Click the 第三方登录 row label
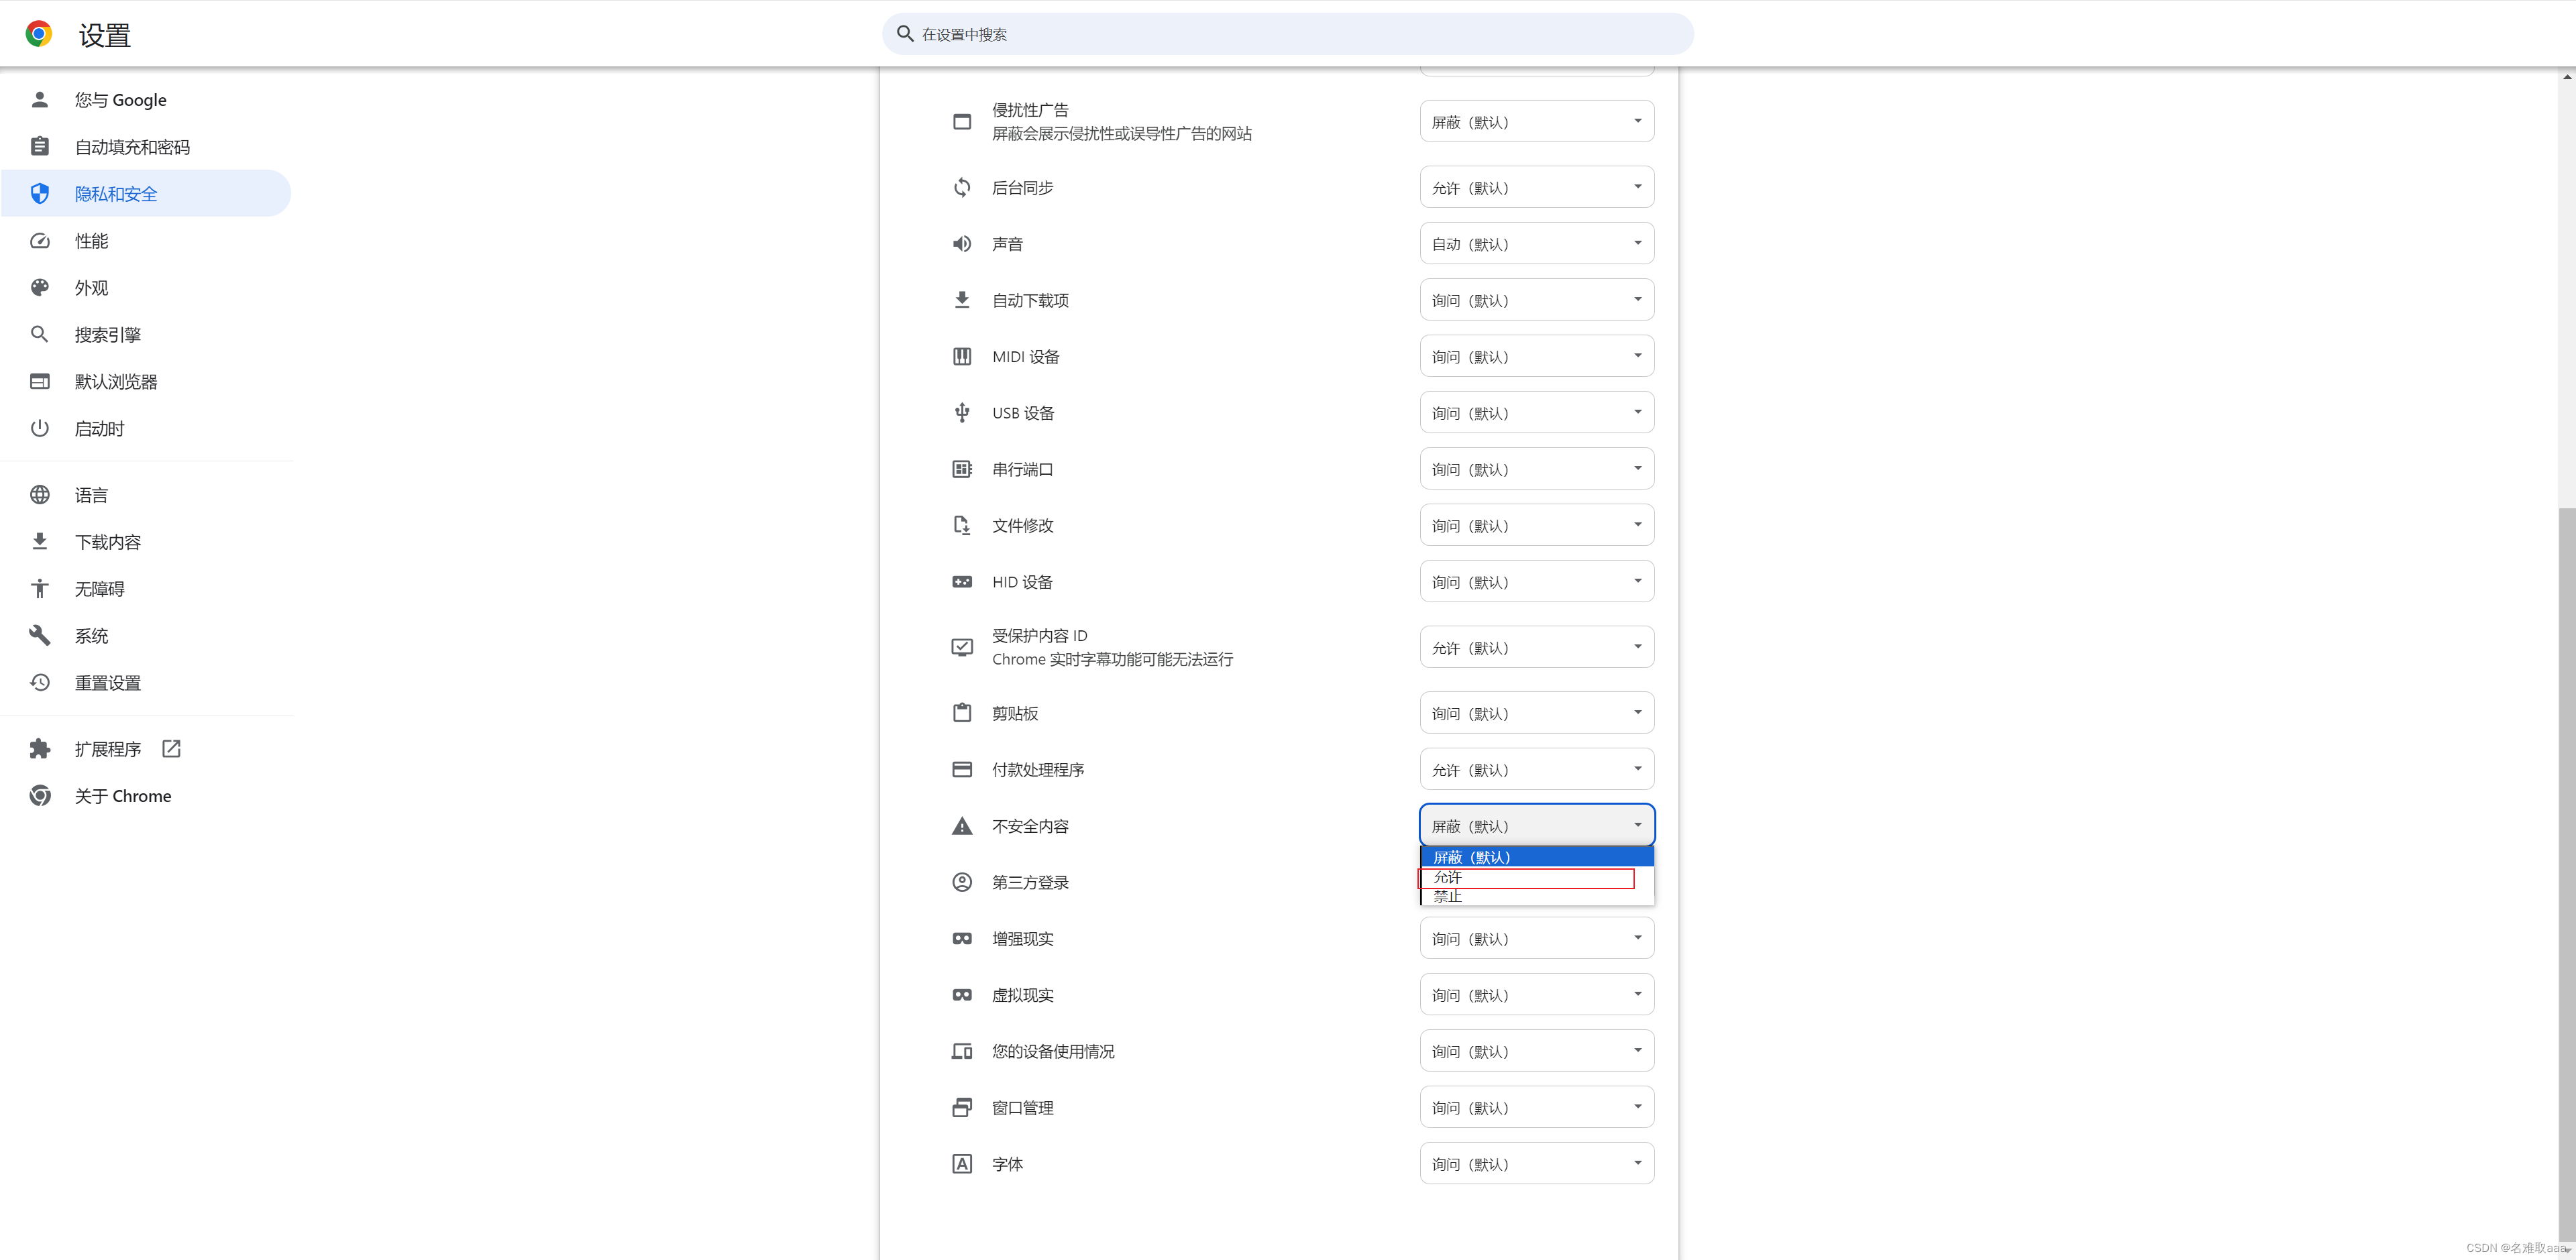 (x=1030, y=883)
